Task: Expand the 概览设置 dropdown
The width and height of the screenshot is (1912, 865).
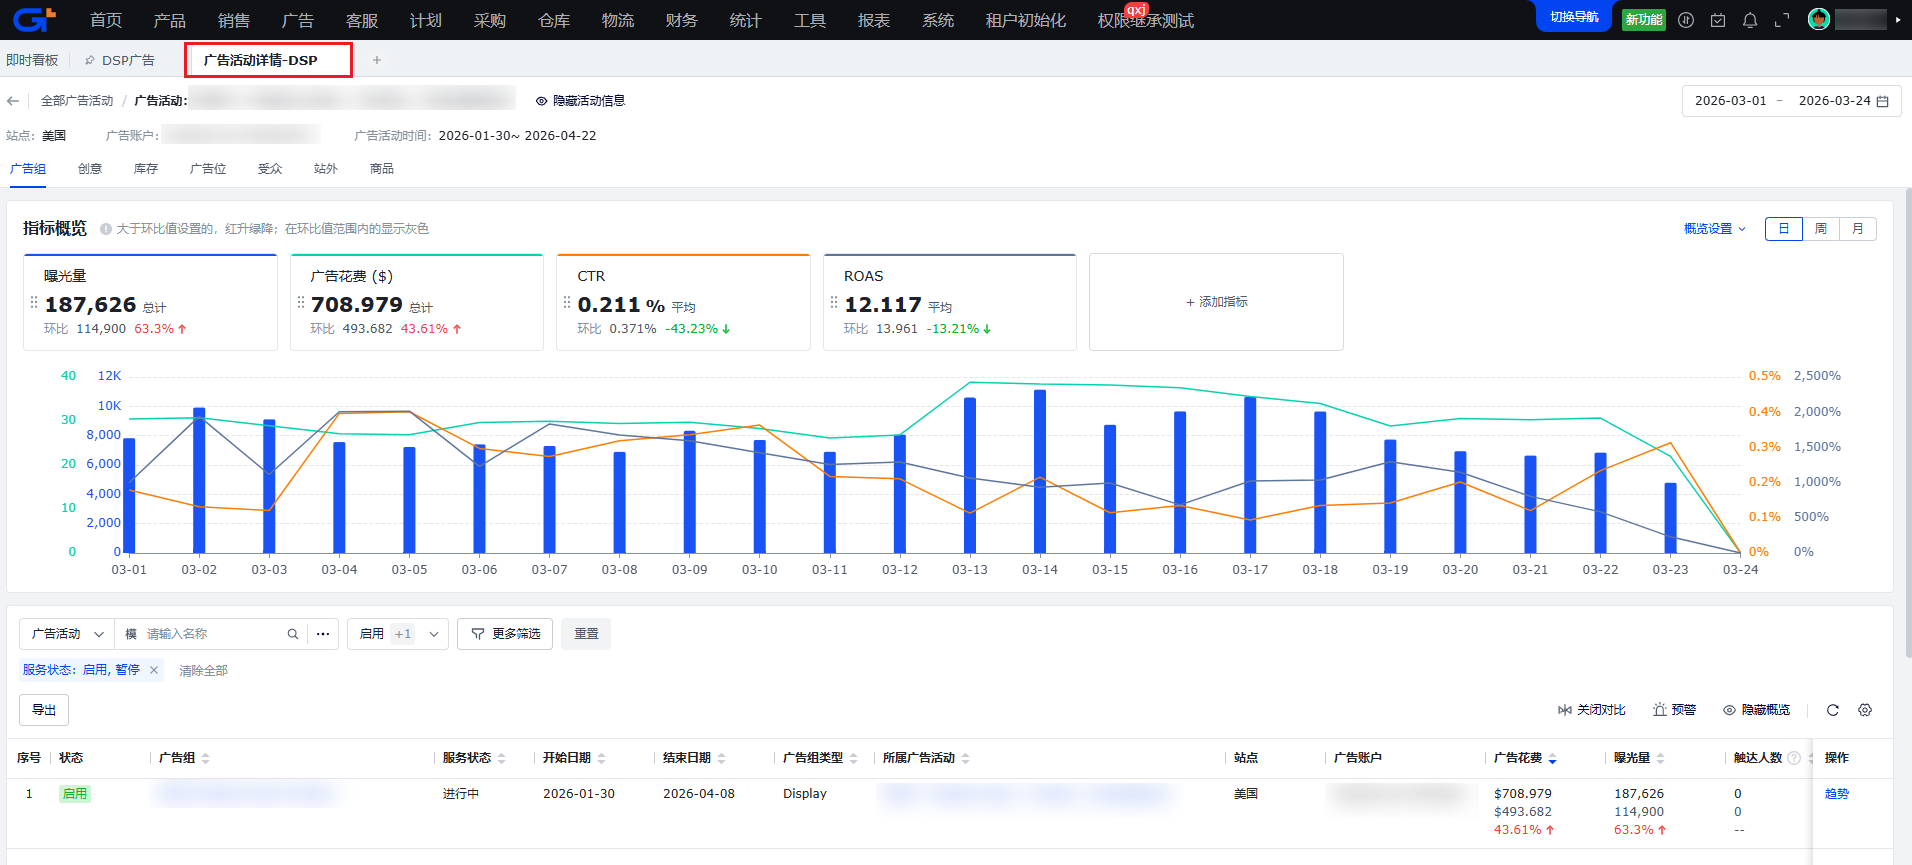Action: tap(1714, 229)
